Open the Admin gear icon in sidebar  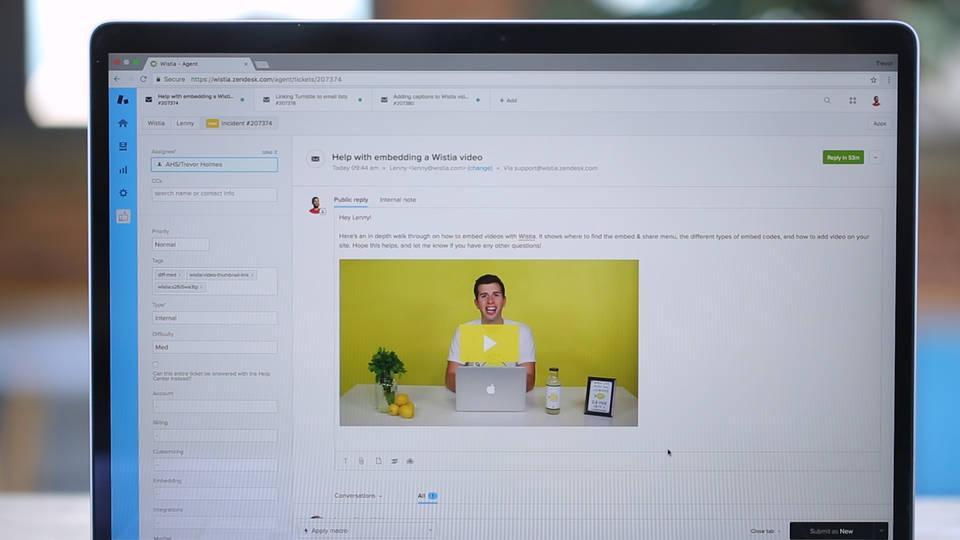coord(123,193)
